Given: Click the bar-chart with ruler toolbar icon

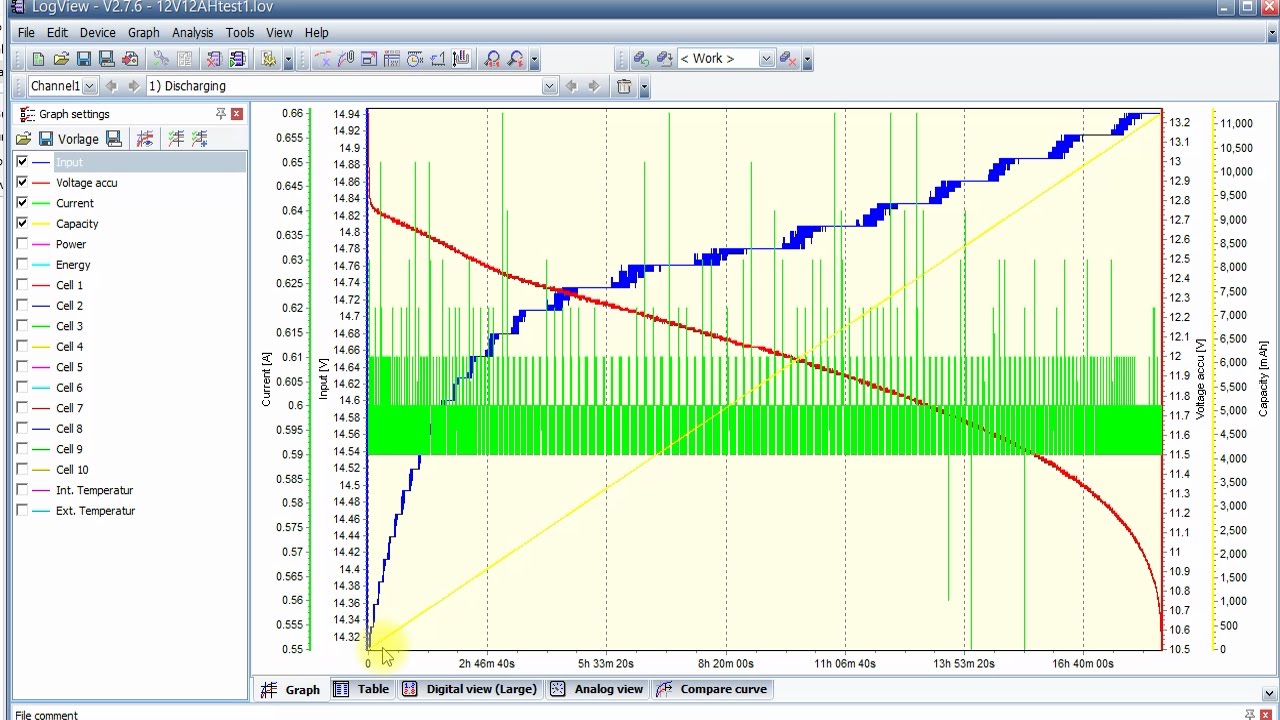Looking at the screenshot, I should coord(461,59).
